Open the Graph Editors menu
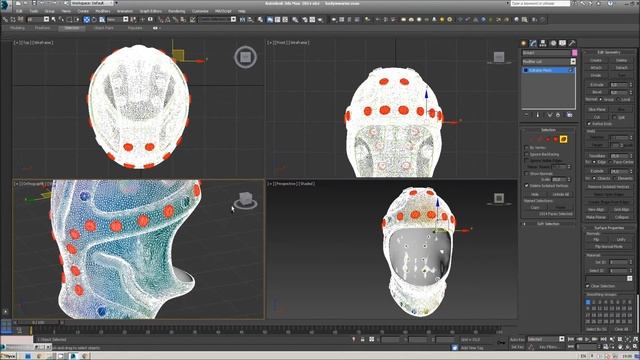 click(151, 11)
